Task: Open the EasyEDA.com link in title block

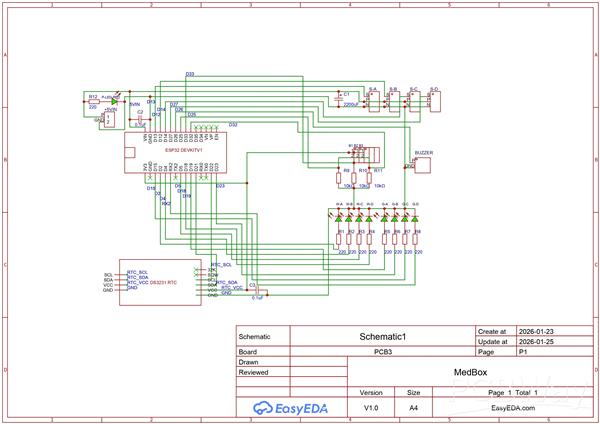Action: point(514,408)
